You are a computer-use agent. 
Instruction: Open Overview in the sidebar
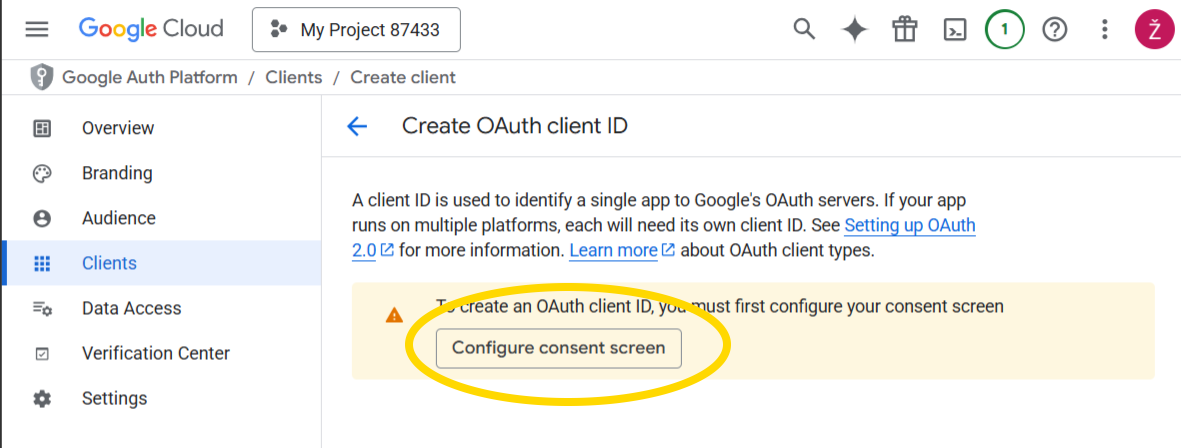[162, 128]
